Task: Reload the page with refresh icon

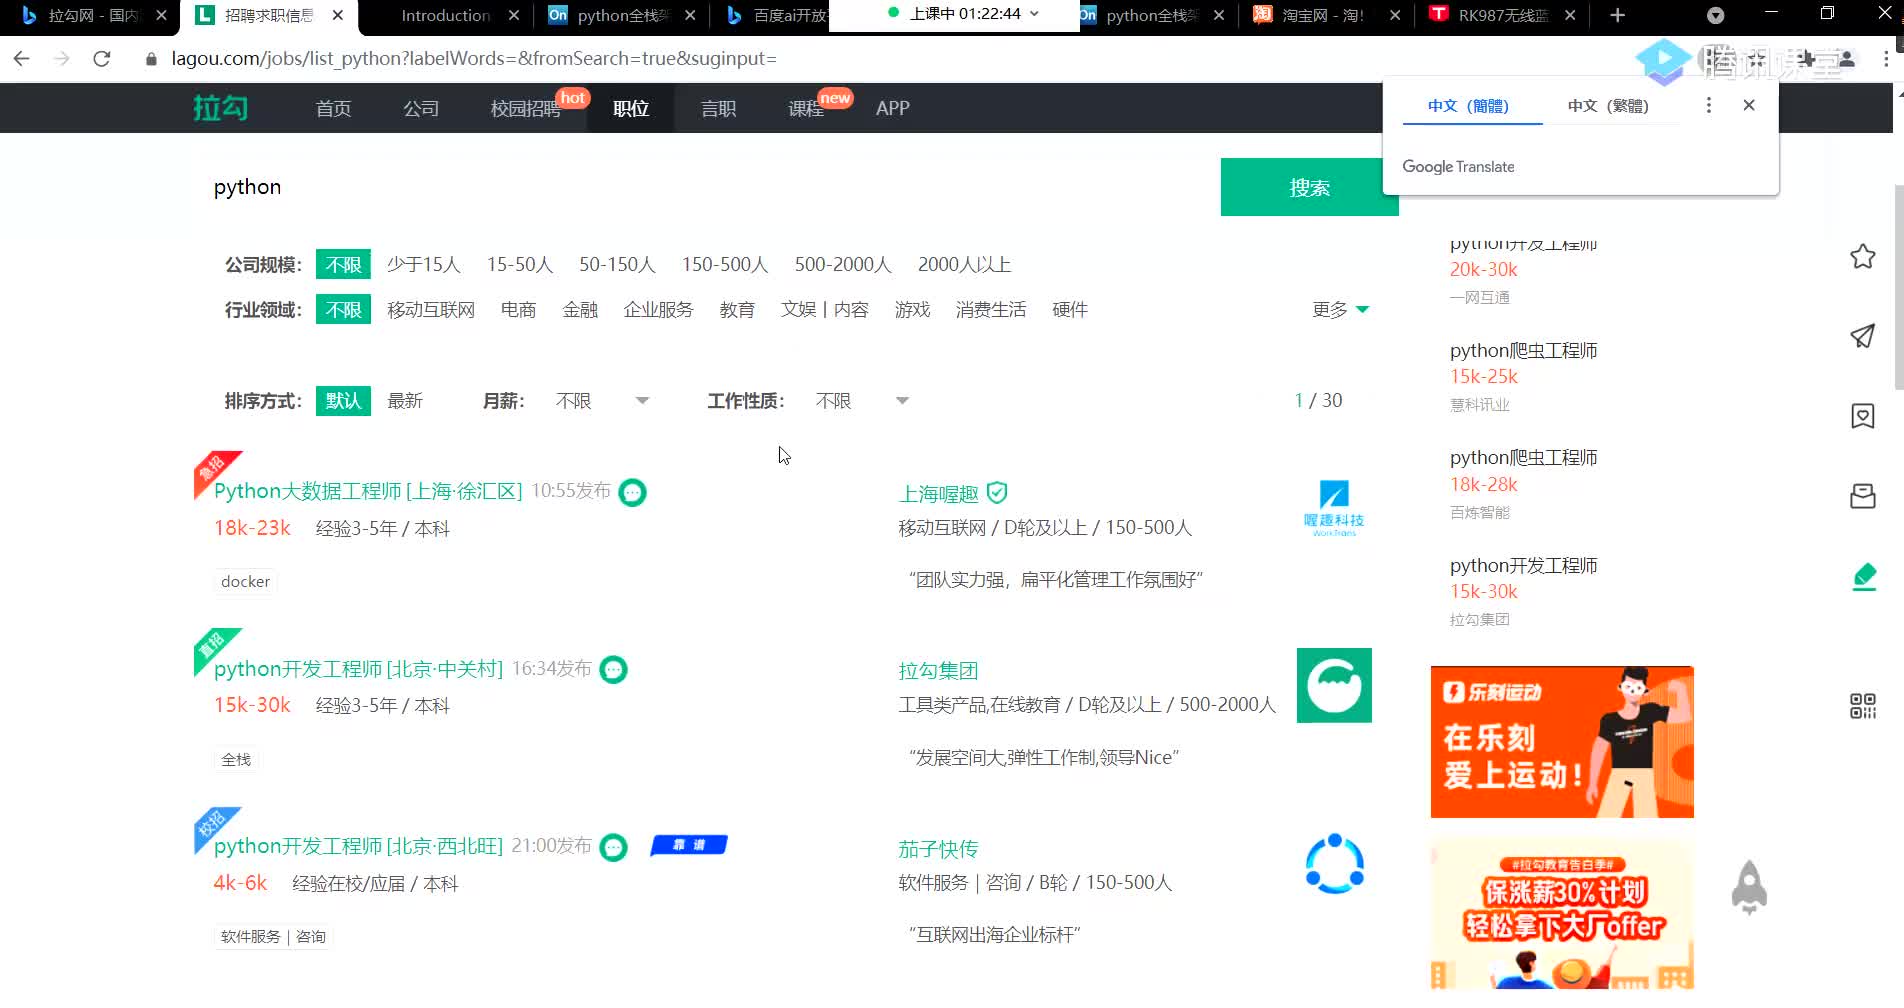Action: click(101, 59)
